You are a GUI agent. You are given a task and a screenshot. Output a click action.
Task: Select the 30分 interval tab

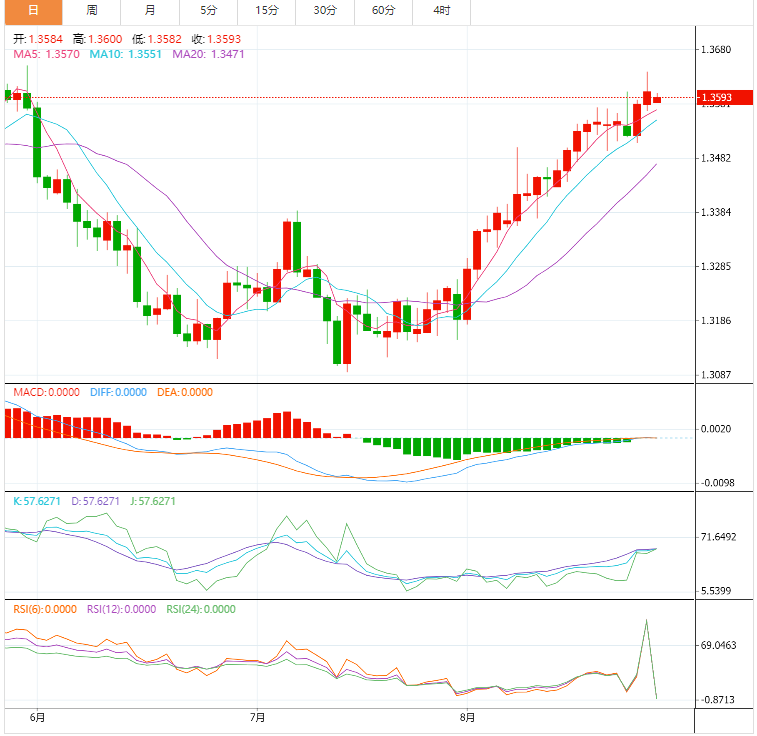(325, 11)
